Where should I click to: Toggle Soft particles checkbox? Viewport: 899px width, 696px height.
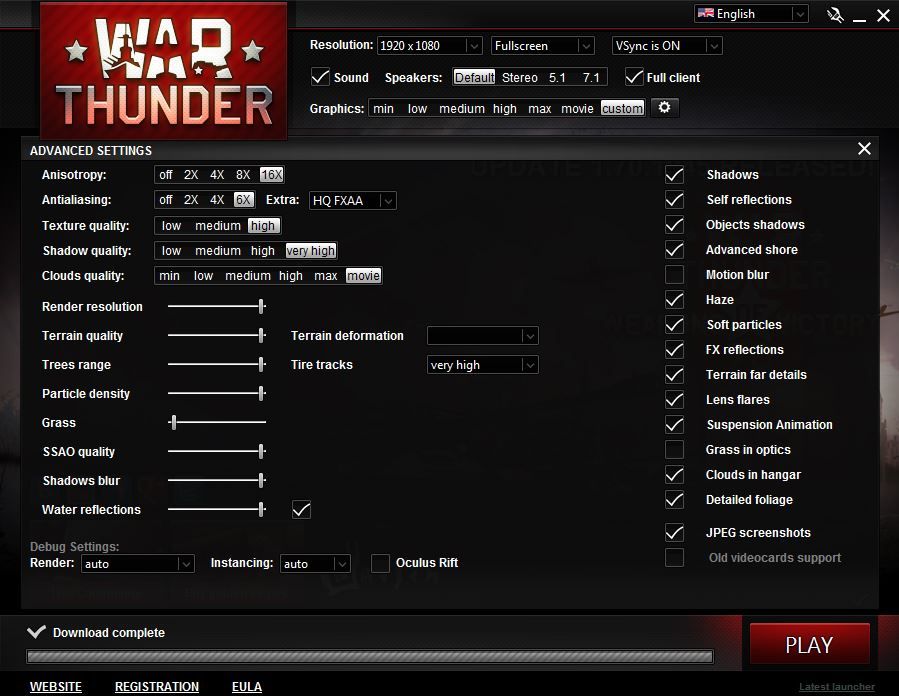pyautogui.click(x=674, y=324)
